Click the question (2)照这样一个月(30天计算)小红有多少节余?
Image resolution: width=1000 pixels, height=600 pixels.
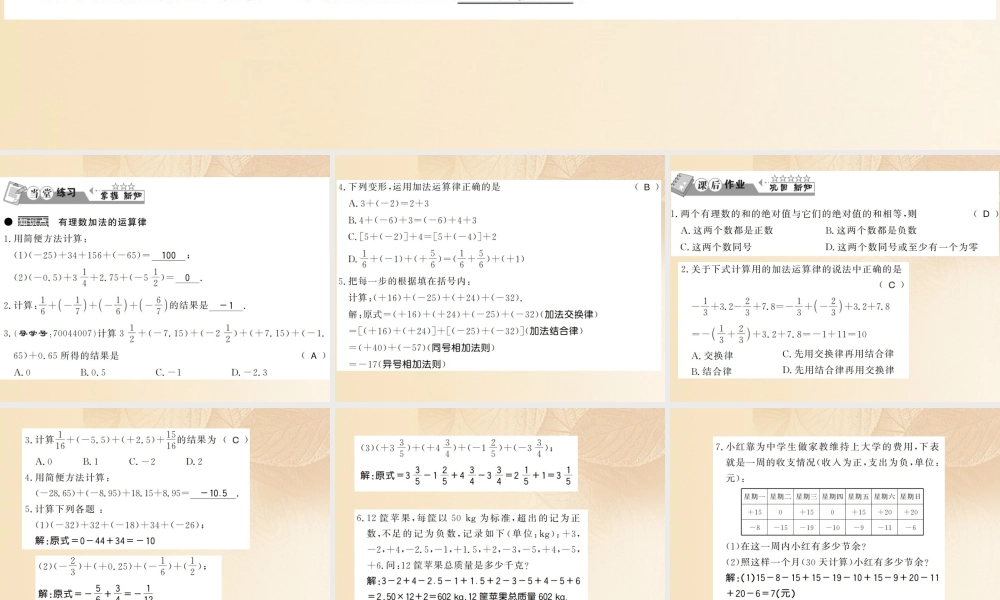827,562
